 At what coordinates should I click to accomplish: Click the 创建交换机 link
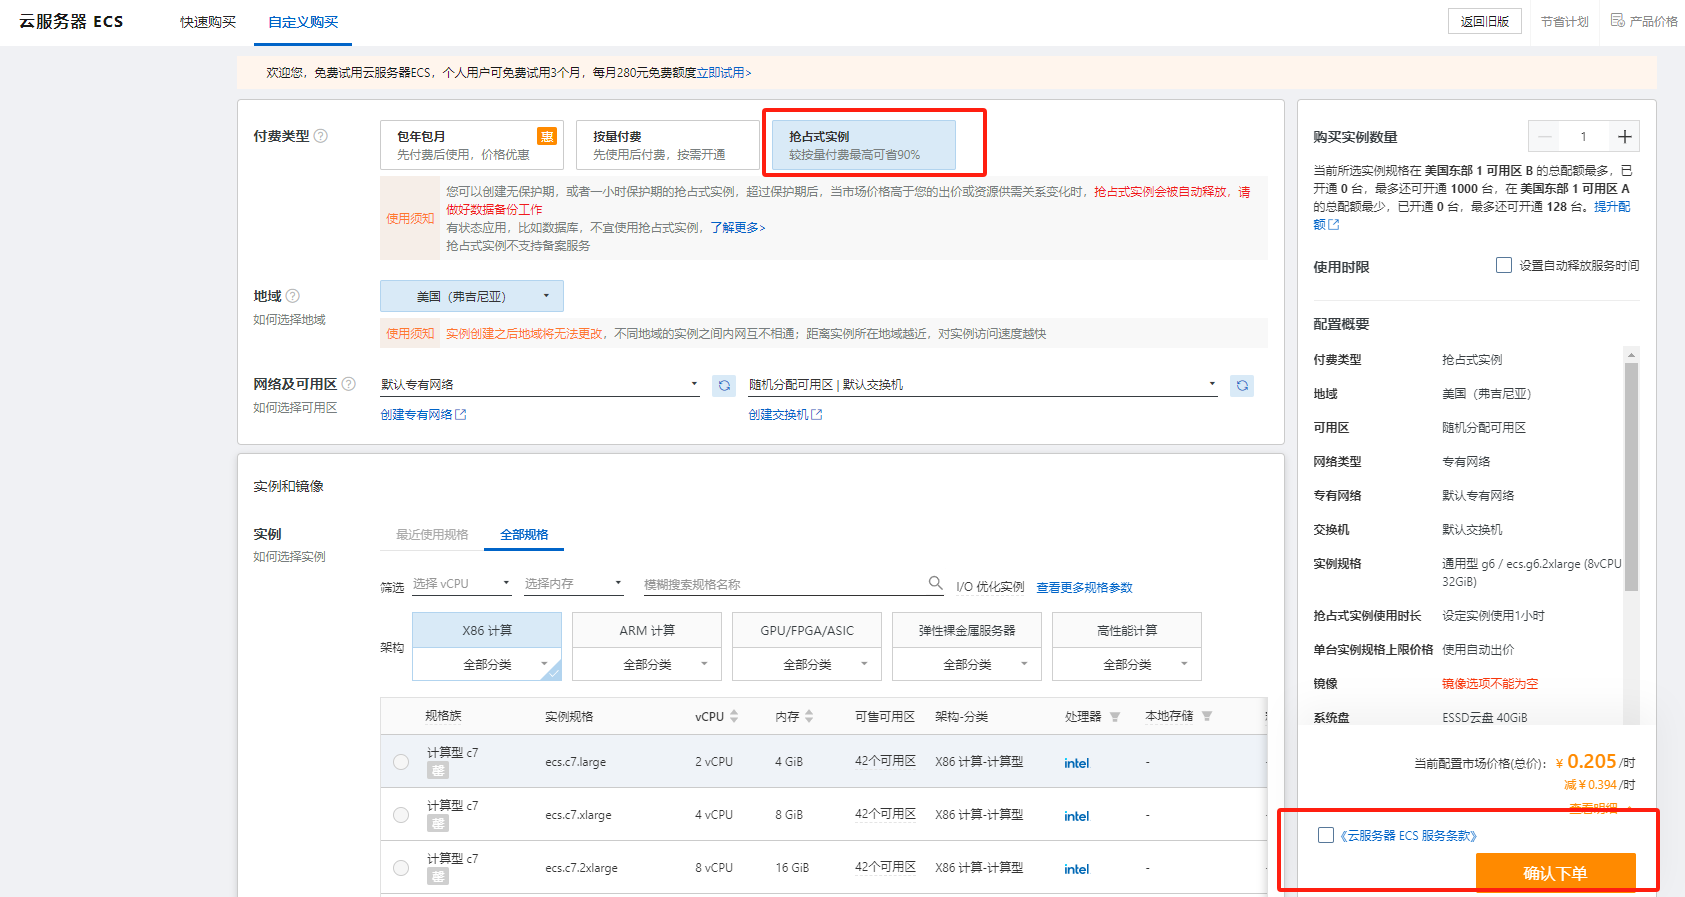tap(778, 415)
